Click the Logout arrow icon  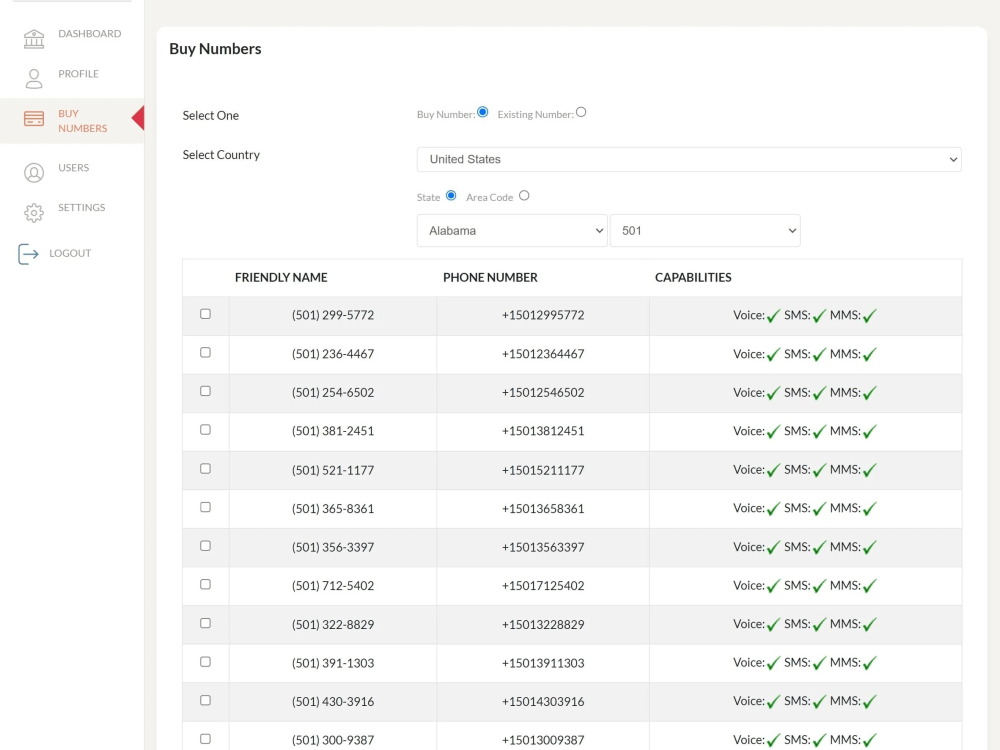[33, 252]
